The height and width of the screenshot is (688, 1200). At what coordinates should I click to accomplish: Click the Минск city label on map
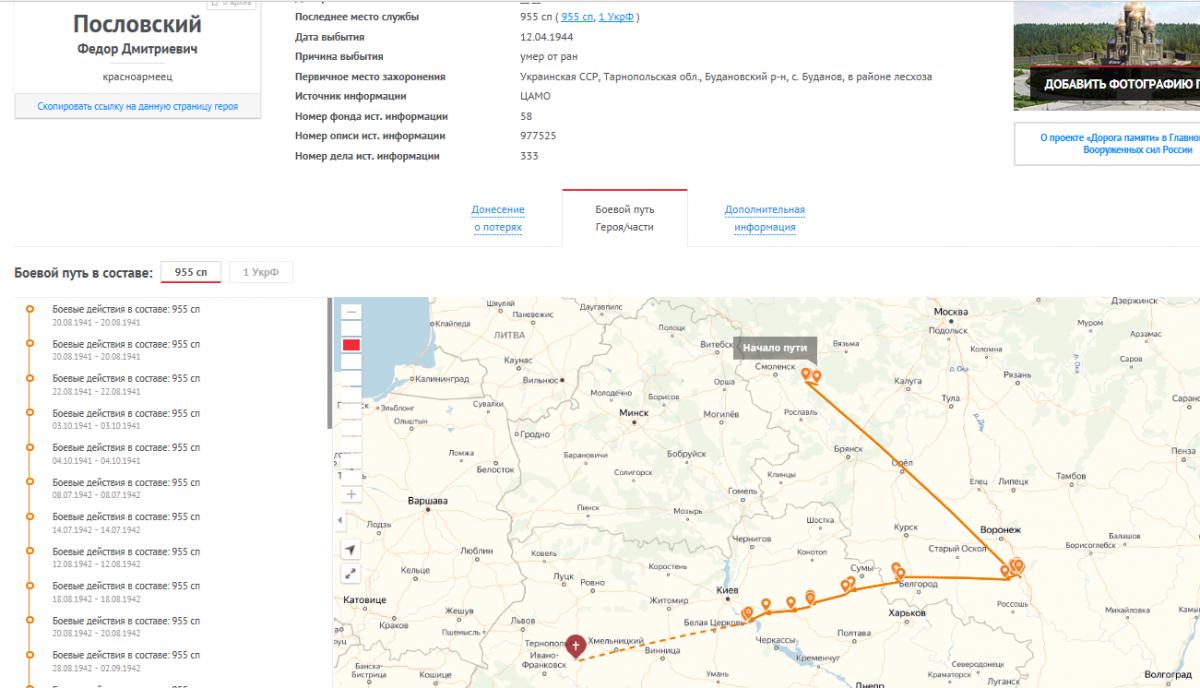coord(634,412)
